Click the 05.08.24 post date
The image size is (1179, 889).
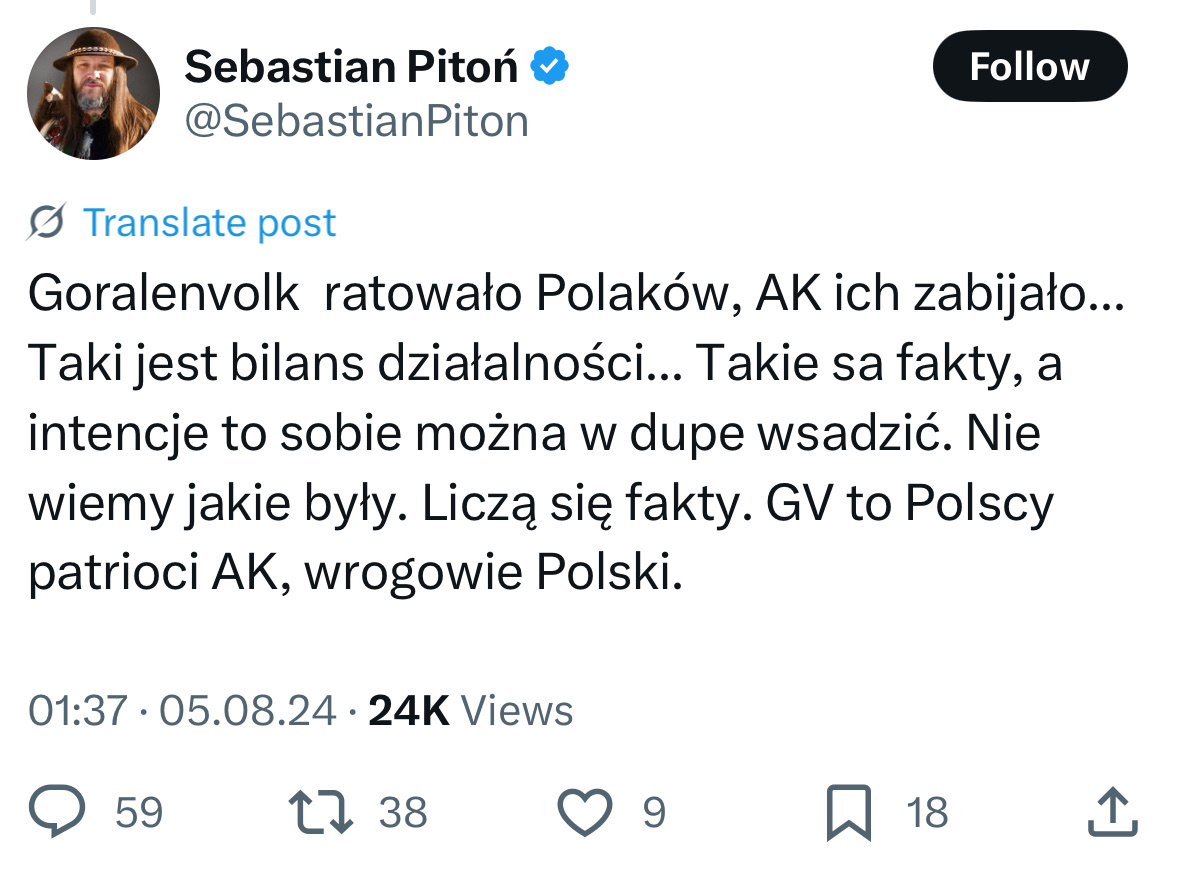tap(247, 710)
